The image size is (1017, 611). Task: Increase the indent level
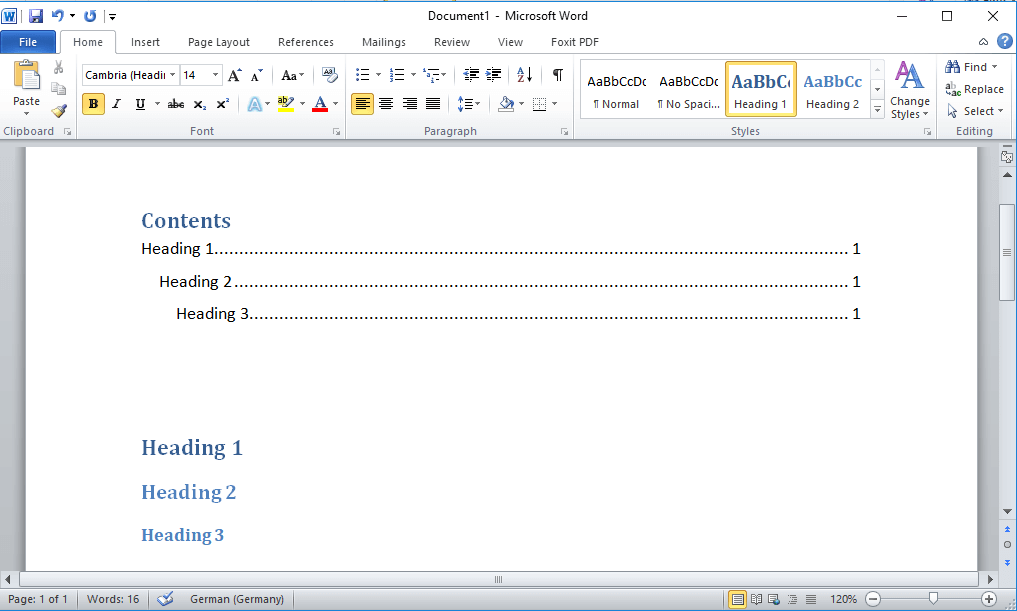[493, 75]
